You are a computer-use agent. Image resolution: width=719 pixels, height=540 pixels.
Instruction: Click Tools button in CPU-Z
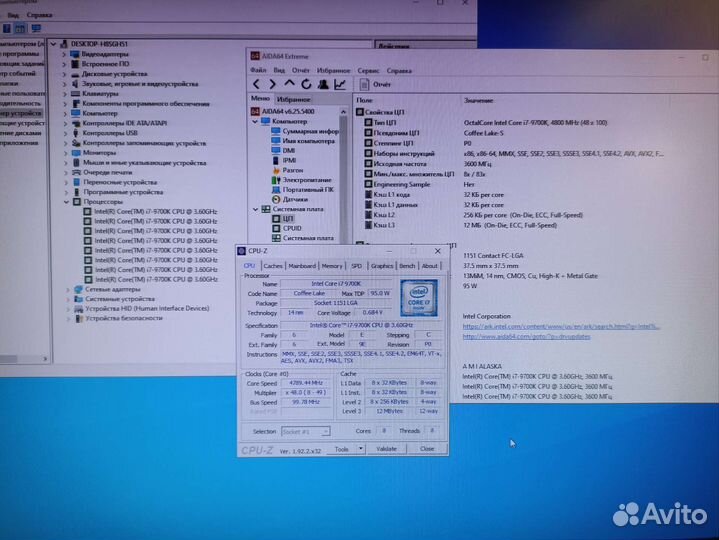342,449
